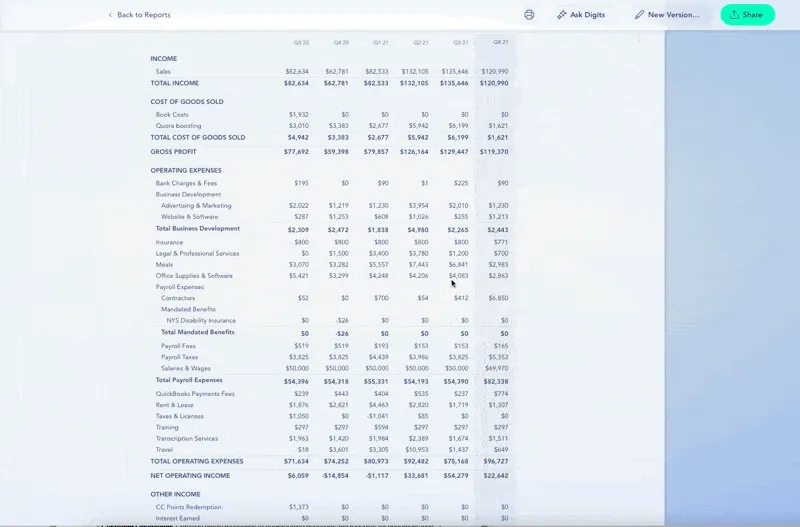Select the Q4 21 column header
This screenshot has height=527, width=800.
click(x=499, y=43)
